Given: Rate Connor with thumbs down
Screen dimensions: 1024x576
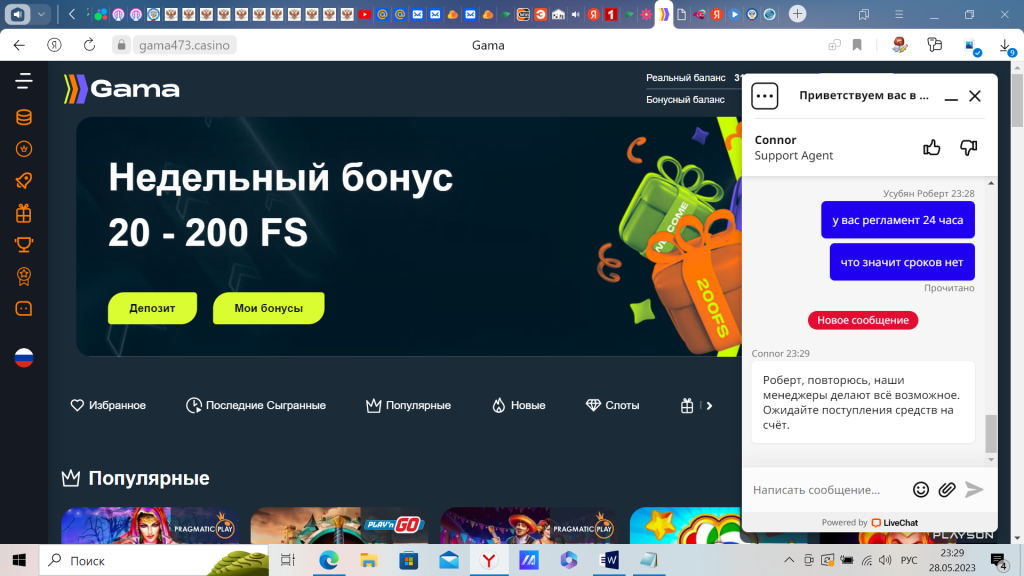Looking at the screenshot, I should pyautogui.click(x=968, y=148).
